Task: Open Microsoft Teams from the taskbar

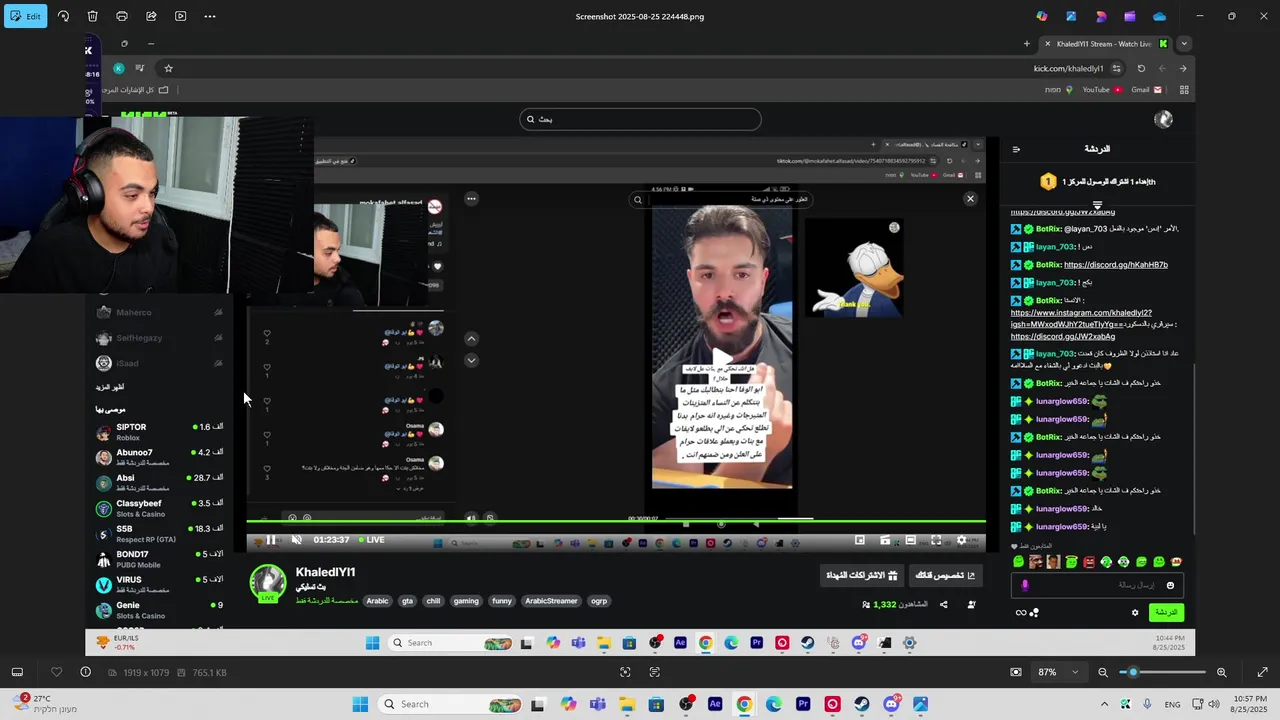Action: (597, 704)
